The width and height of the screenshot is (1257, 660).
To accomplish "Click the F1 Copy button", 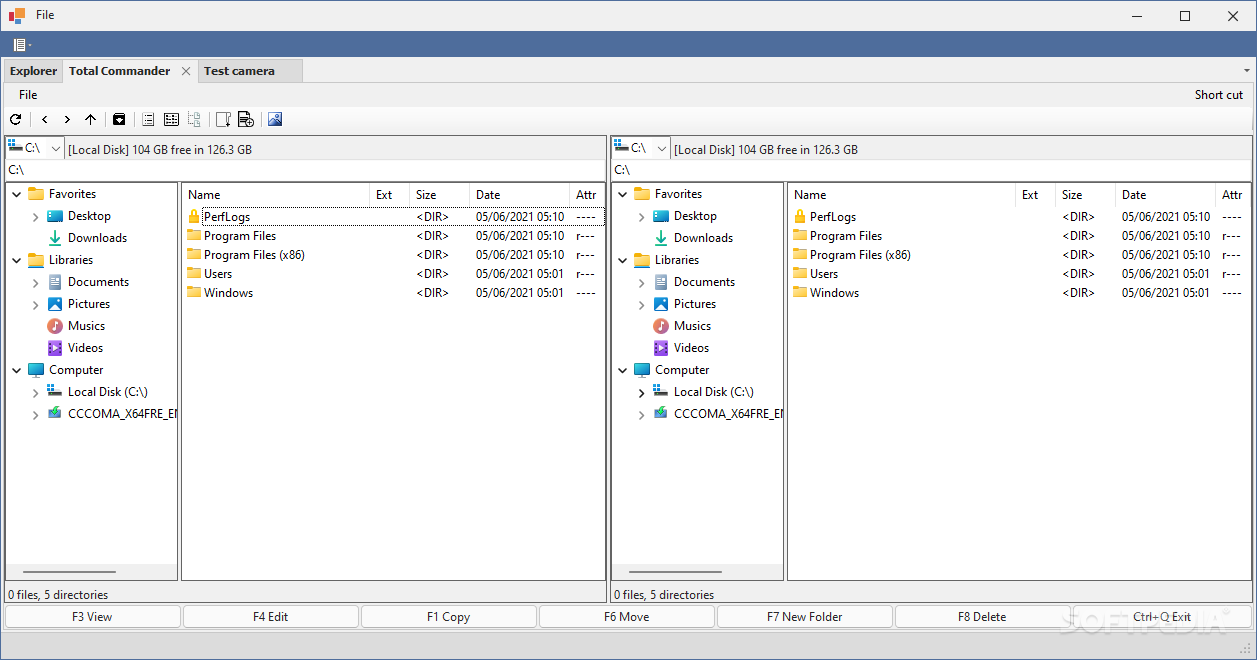I will (x=448, y=617).
